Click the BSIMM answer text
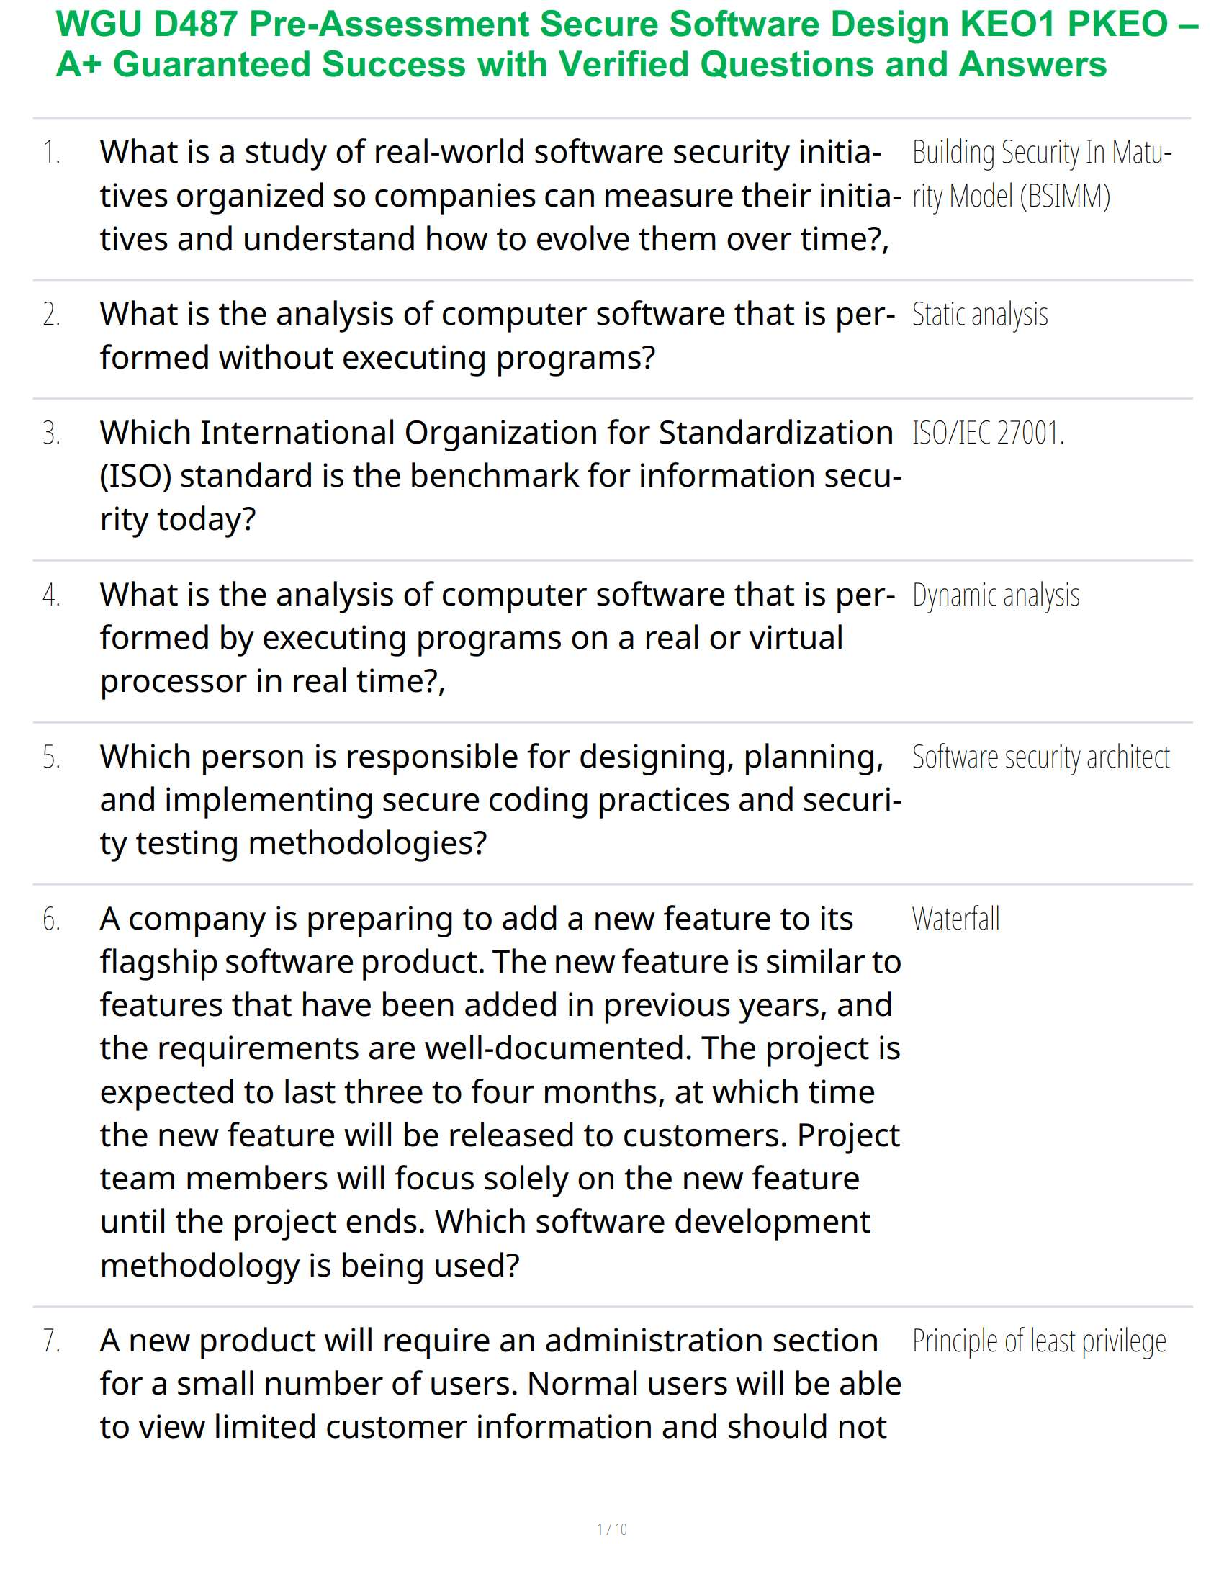The image size is (1224, 1584). 1040,174
